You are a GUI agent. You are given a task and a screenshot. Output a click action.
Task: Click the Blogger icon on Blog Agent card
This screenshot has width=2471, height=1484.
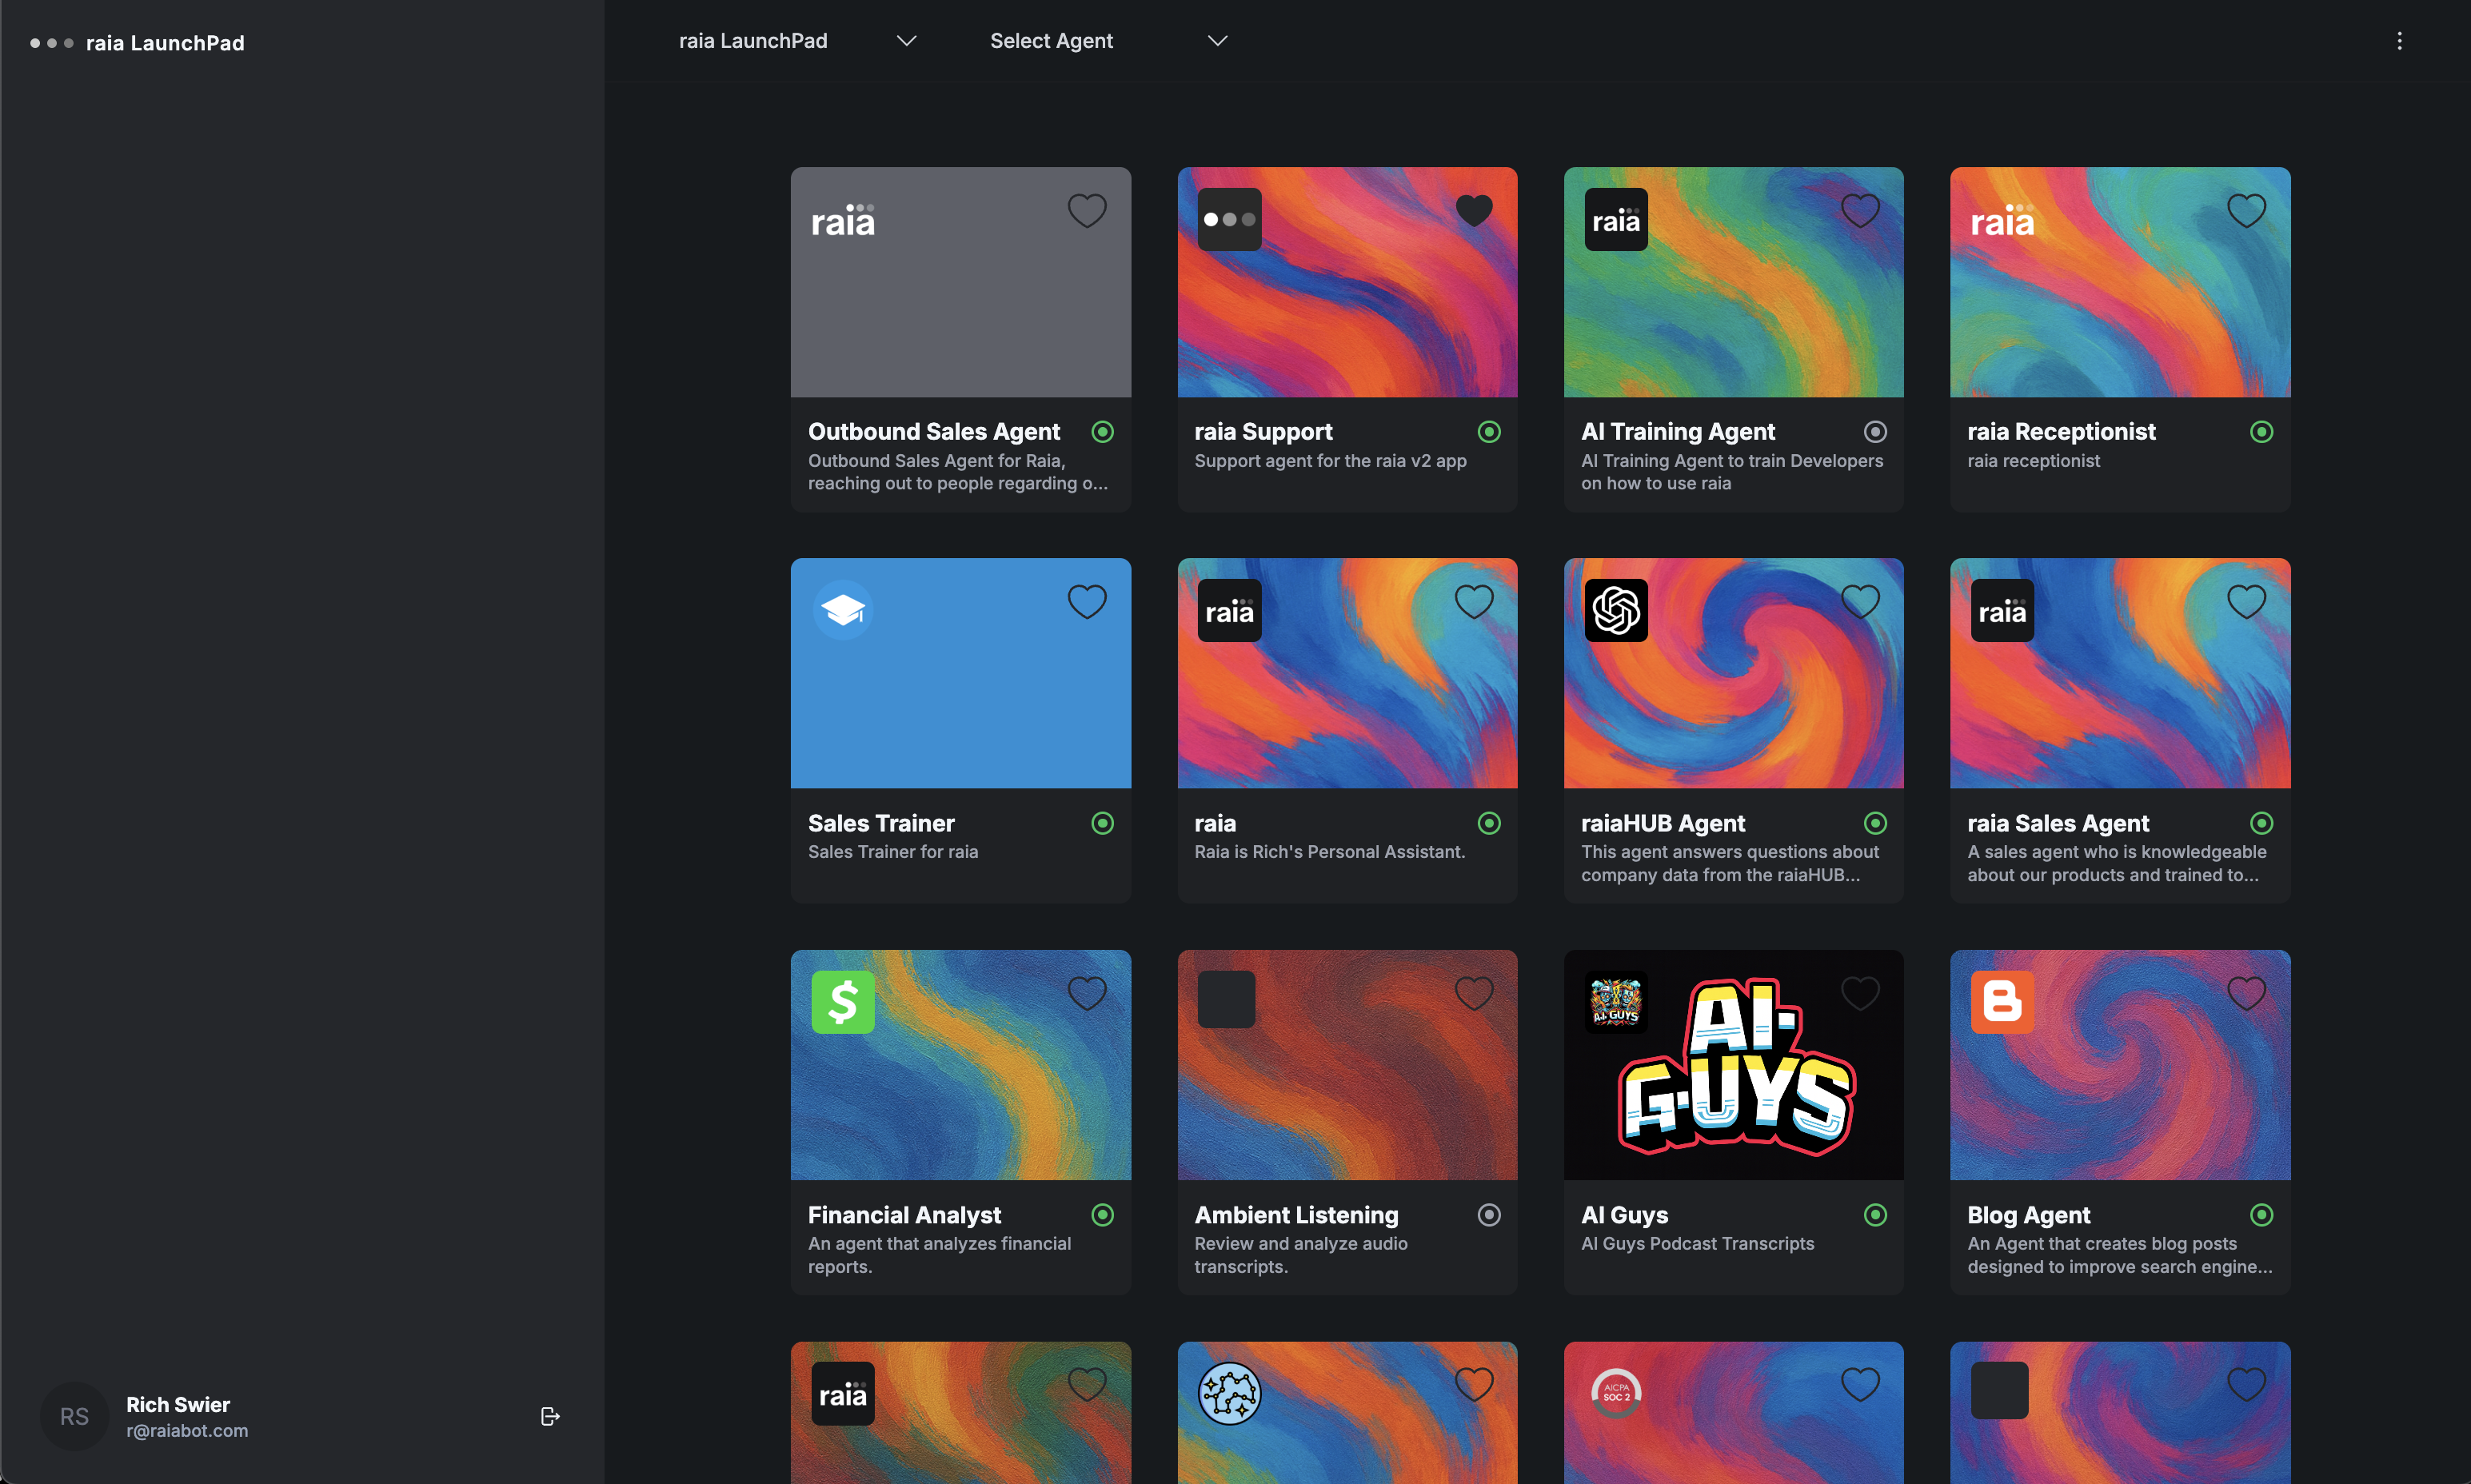tap(2001, 1001)
